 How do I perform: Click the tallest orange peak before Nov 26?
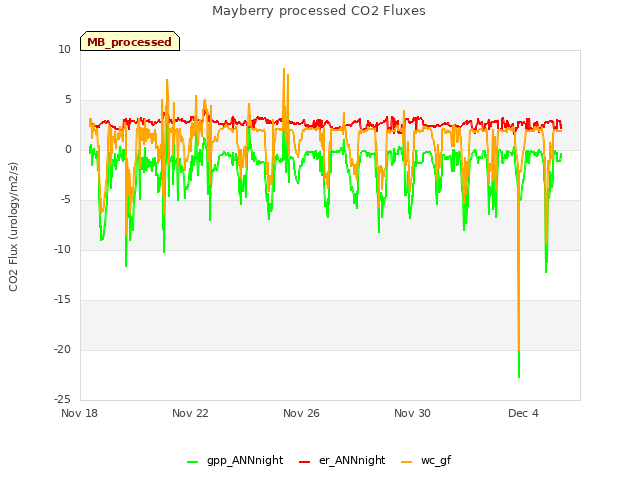[284, 71]
